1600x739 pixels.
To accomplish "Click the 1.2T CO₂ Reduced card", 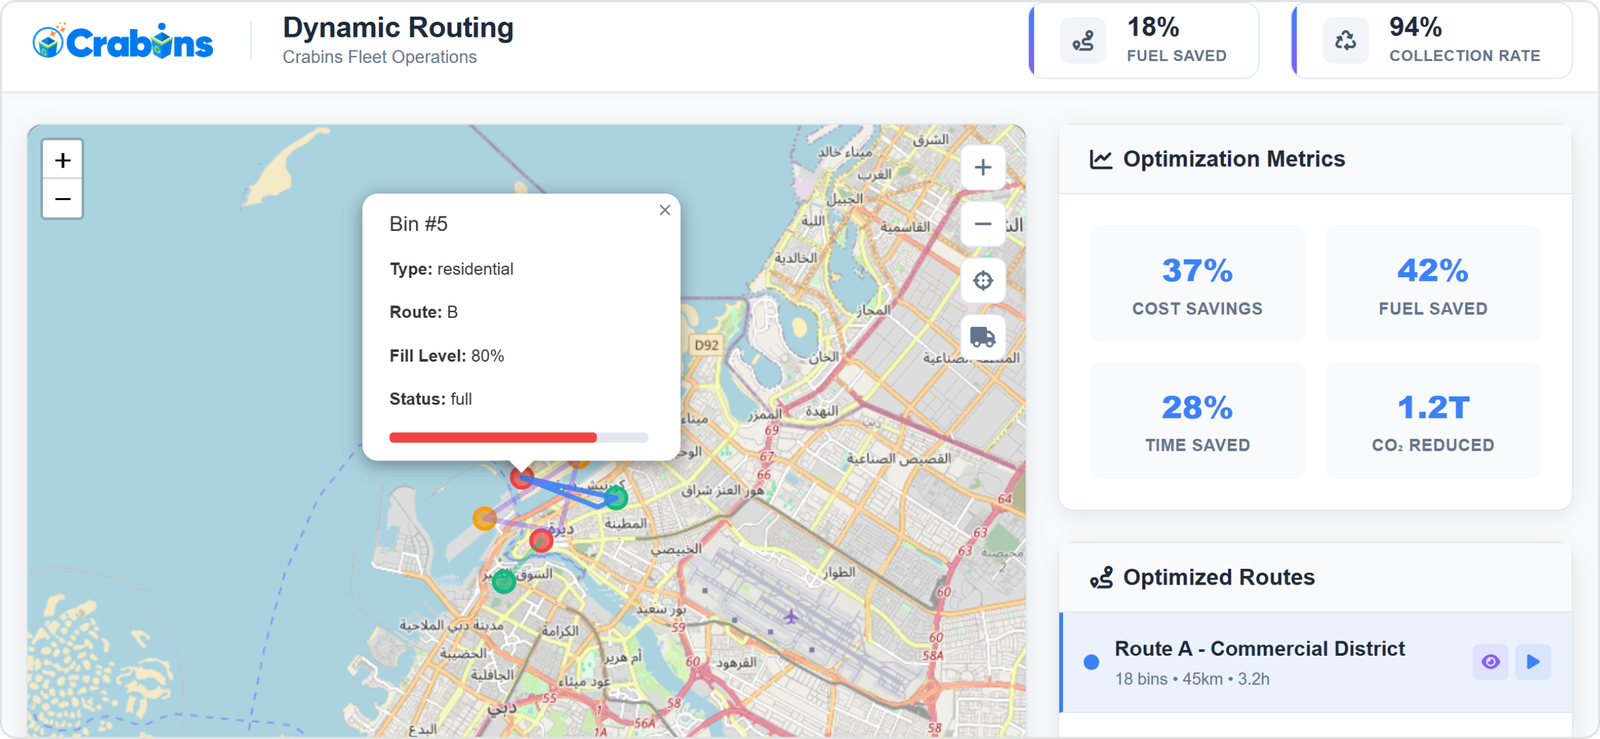I will coord(1433,421).
